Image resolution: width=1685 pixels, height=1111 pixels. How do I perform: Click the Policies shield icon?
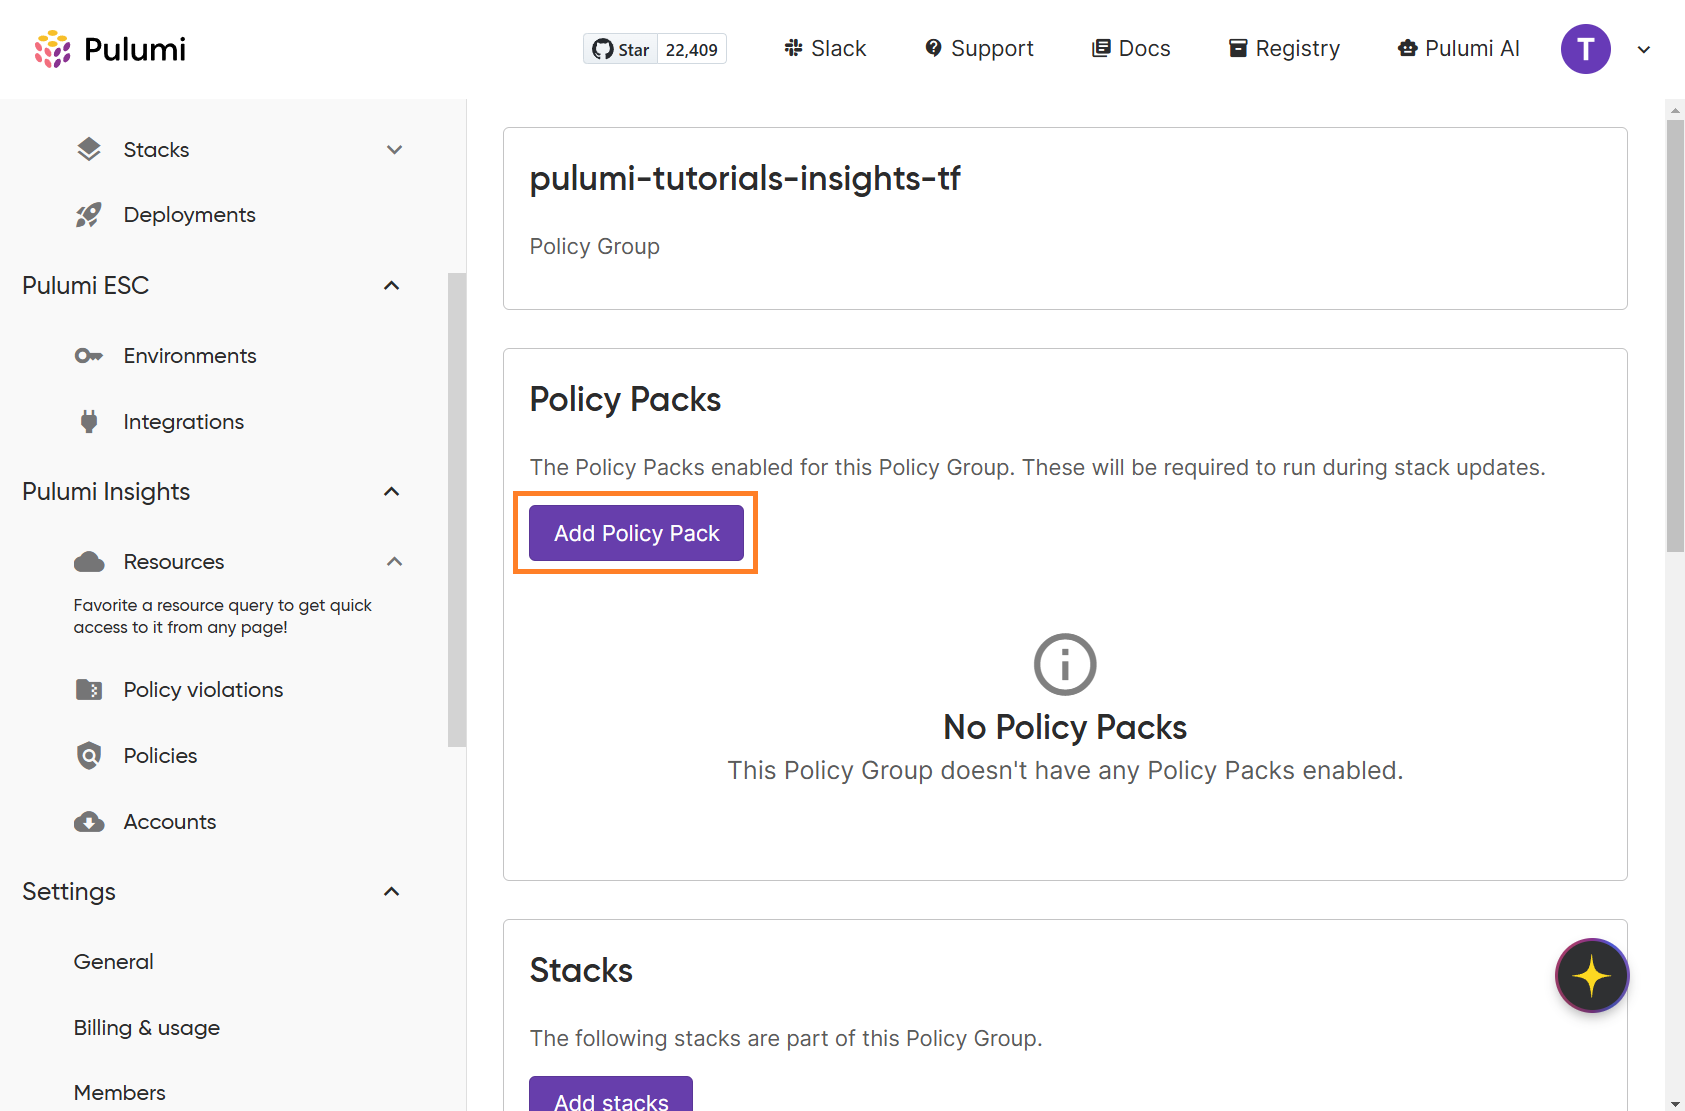click(x=89, y=756)
